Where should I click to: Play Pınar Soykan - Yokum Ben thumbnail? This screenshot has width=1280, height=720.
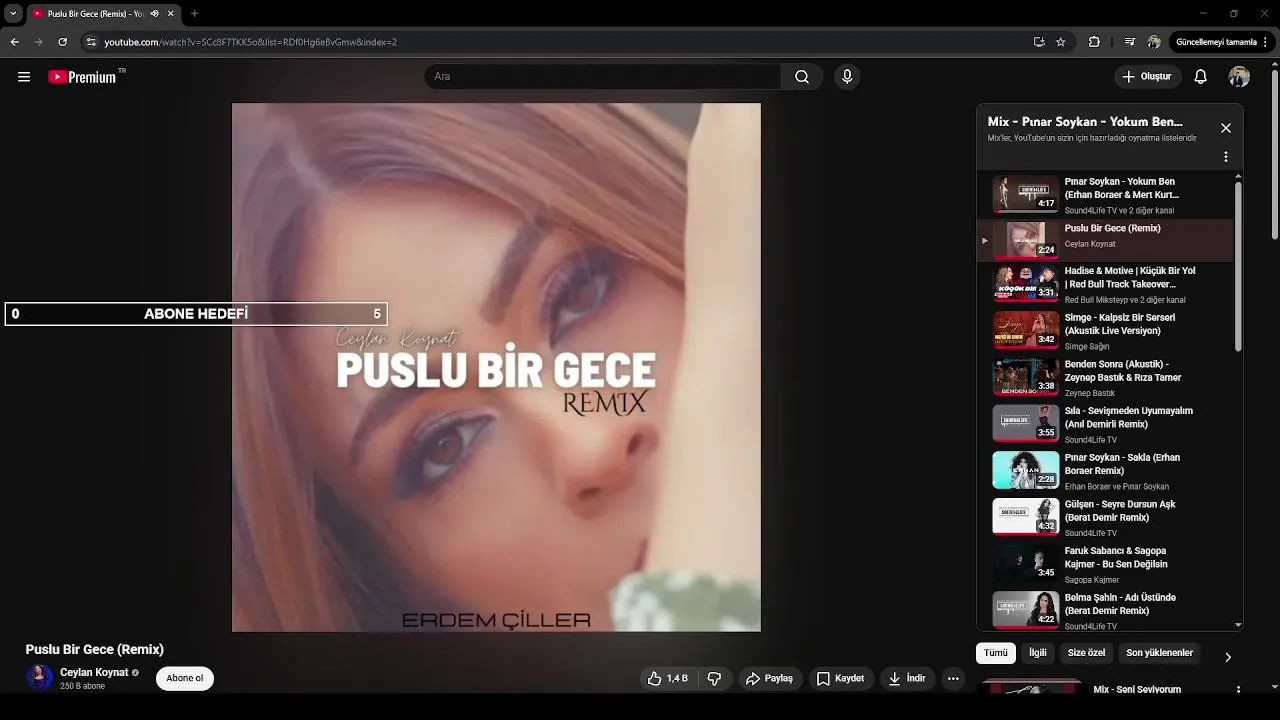[x=1025, y=194]
